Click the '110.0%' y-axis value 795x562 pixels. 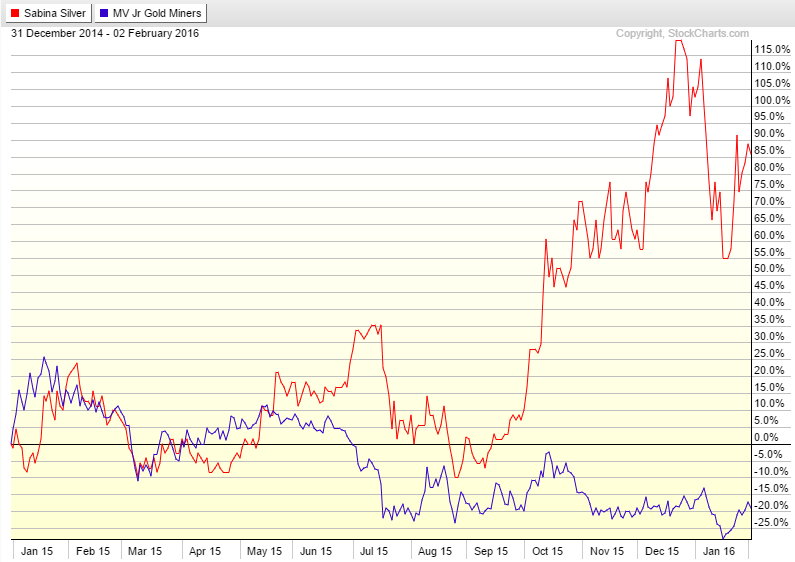[772, 66]
